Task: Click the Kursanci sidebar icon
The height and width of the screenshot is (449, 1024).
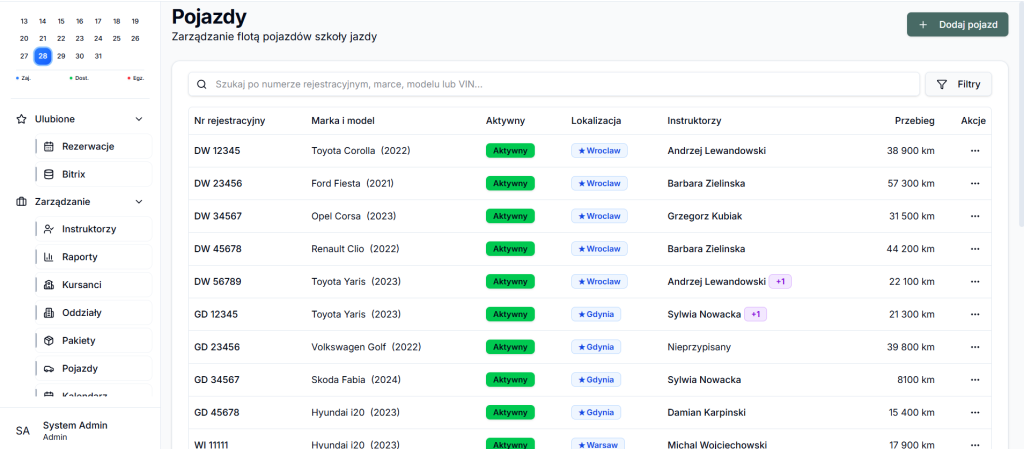Action: [x=48, y=285]
